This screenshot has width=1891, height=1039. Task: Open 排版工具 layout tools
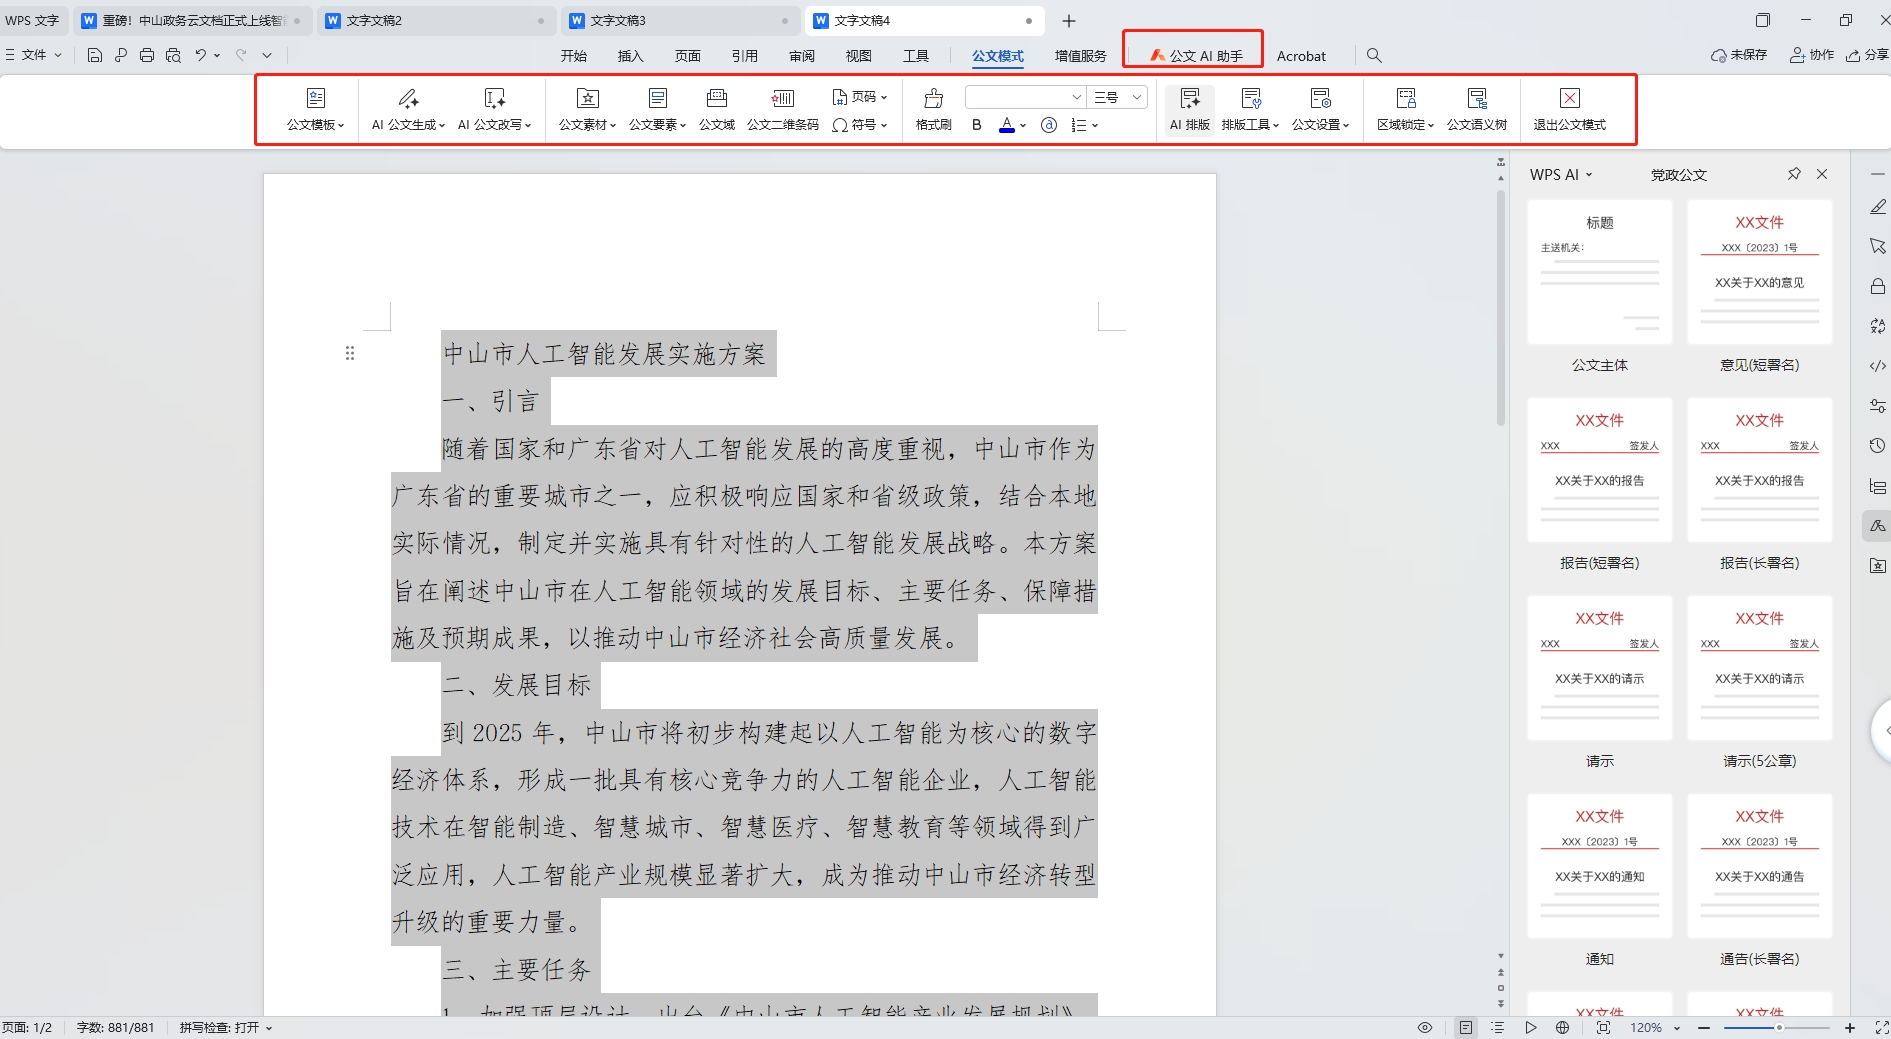pos(1250,109)
